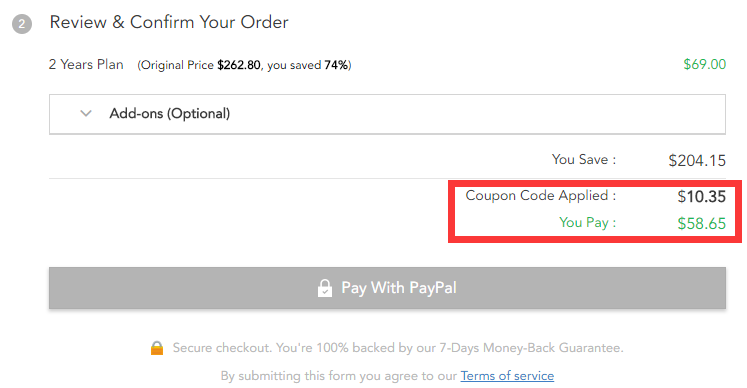Click the You Pay label
The height and width of the screenshot is (388, 747).
point(587,223)
